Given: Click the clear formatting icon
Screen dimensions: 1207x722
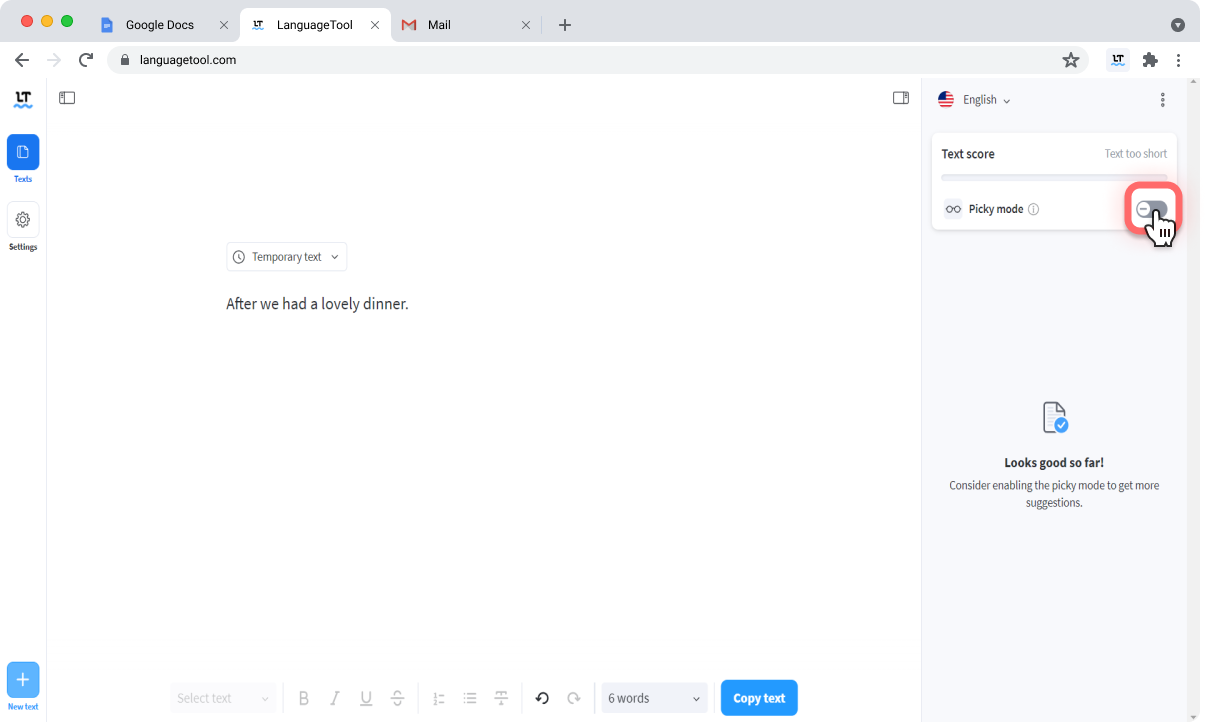Looking at the screenshot, I should [501, 698].
